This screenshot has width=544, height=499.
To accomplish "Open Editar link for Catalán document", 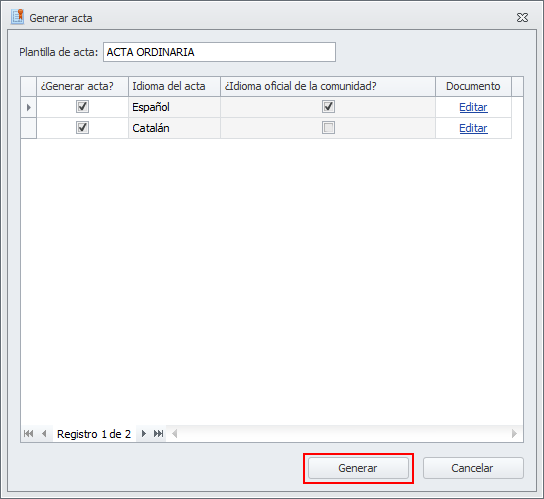I will point(473,128).
